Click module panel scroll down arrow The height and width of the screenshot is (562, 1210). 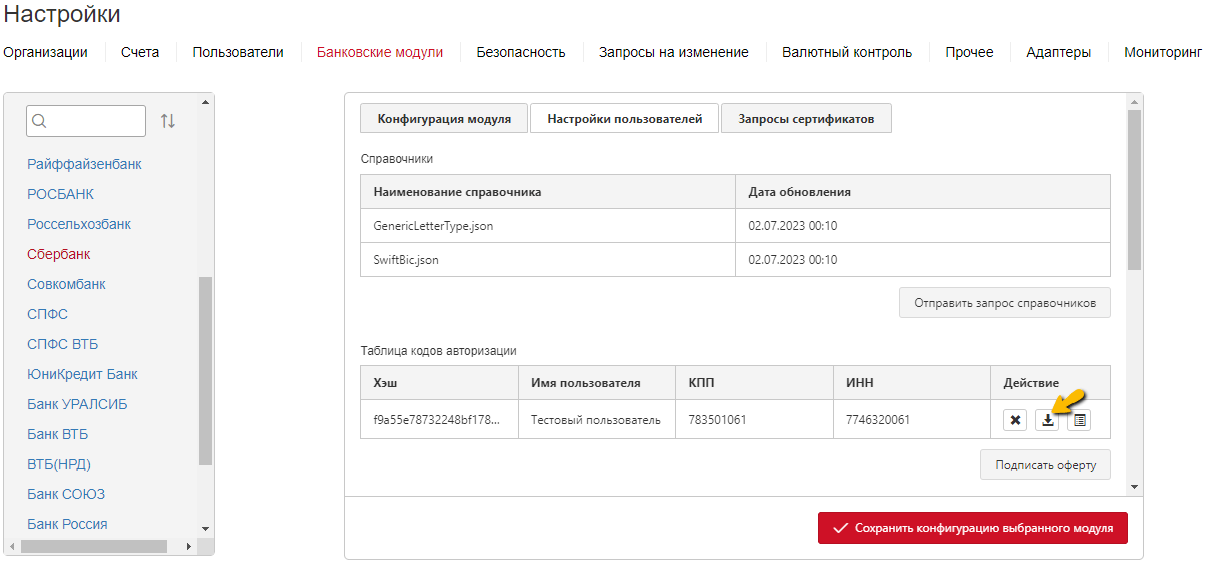pos(1134,487)
